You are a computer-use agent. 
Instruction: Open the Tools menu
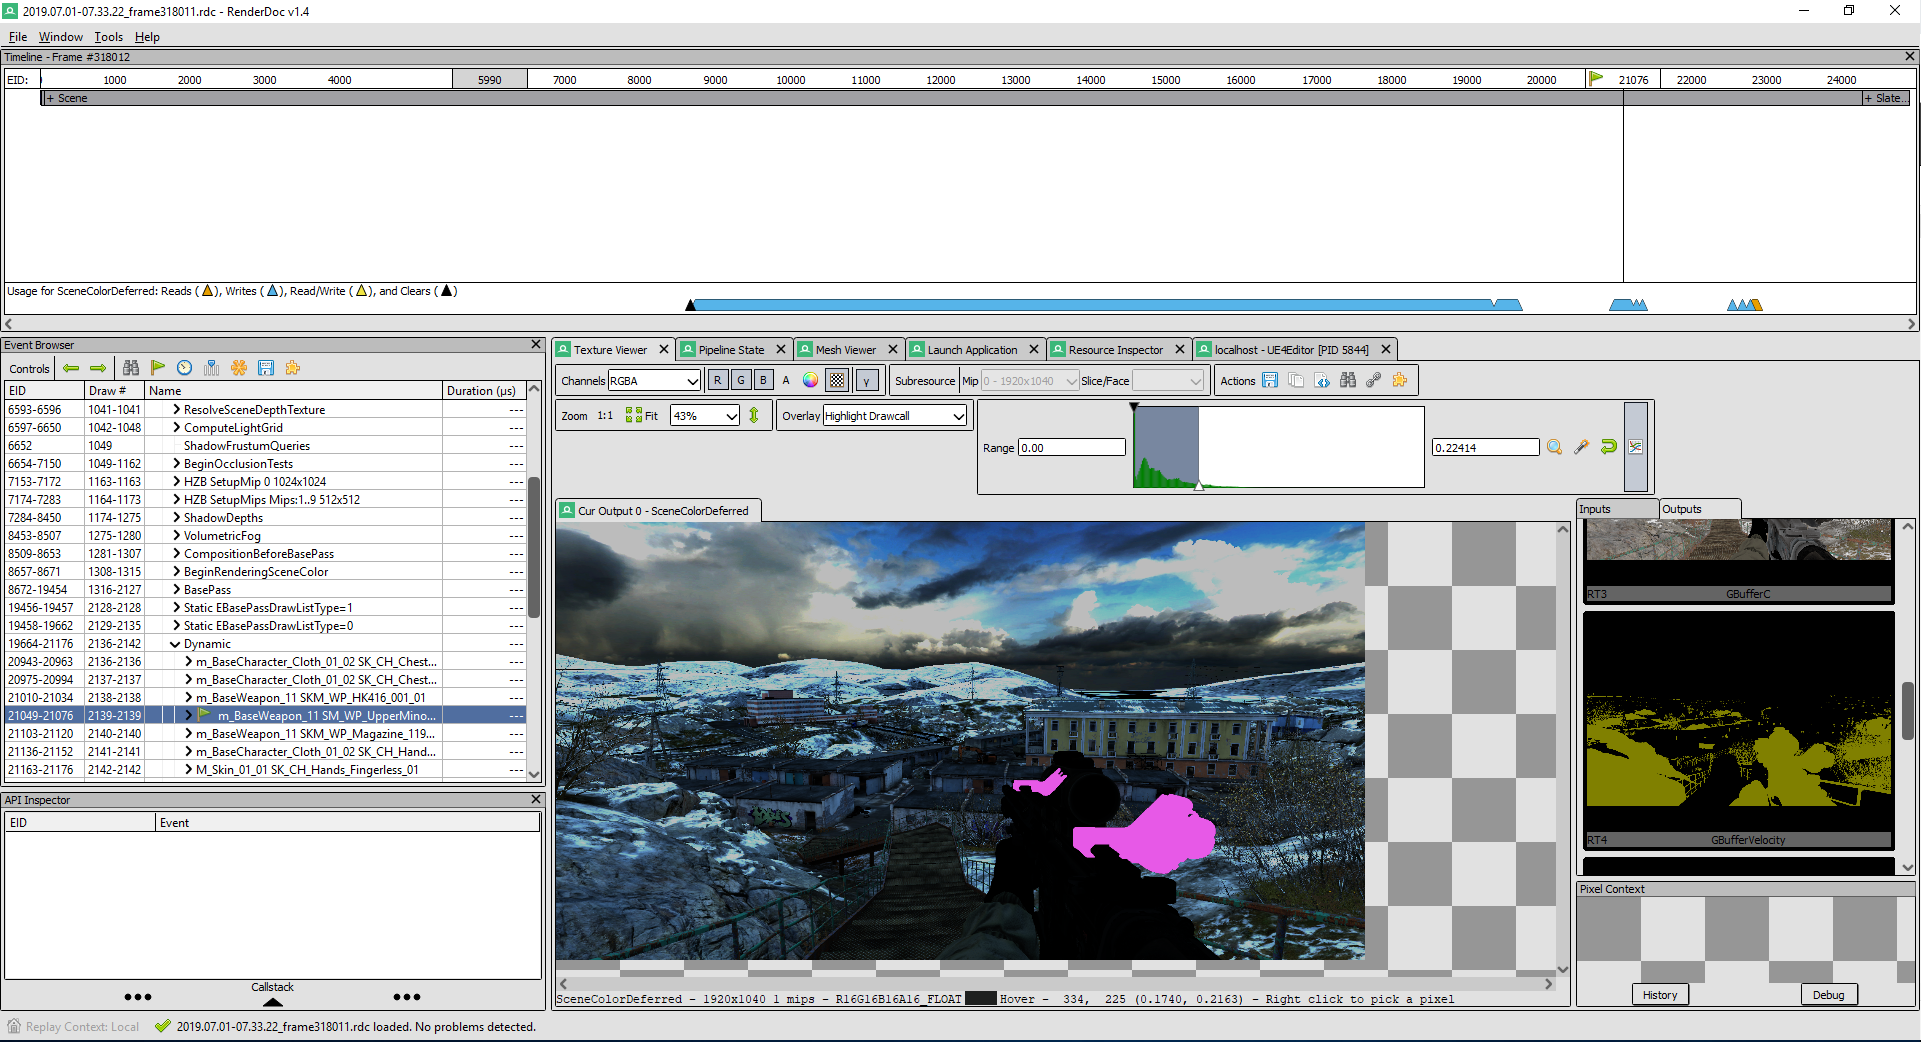click(x=108, y=37)
